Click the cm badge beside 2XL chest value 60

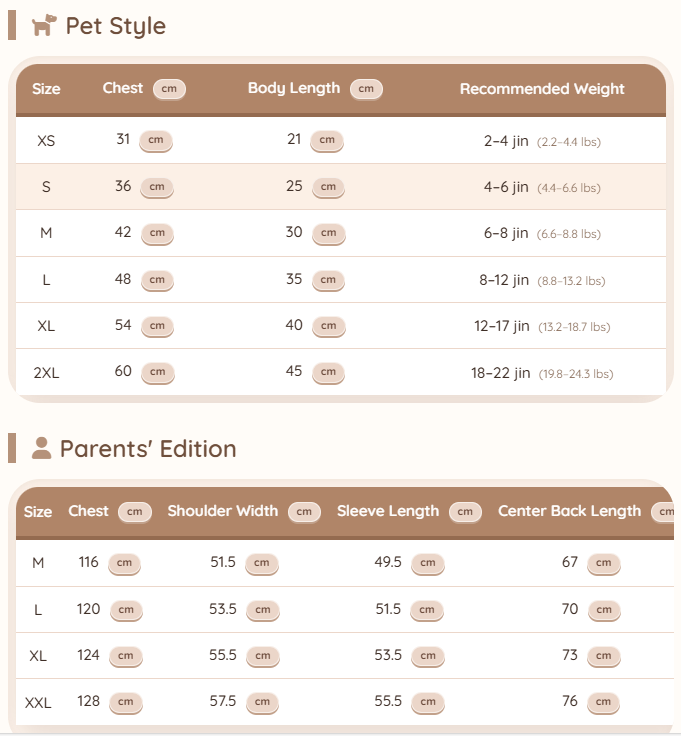tap(158, 372)
